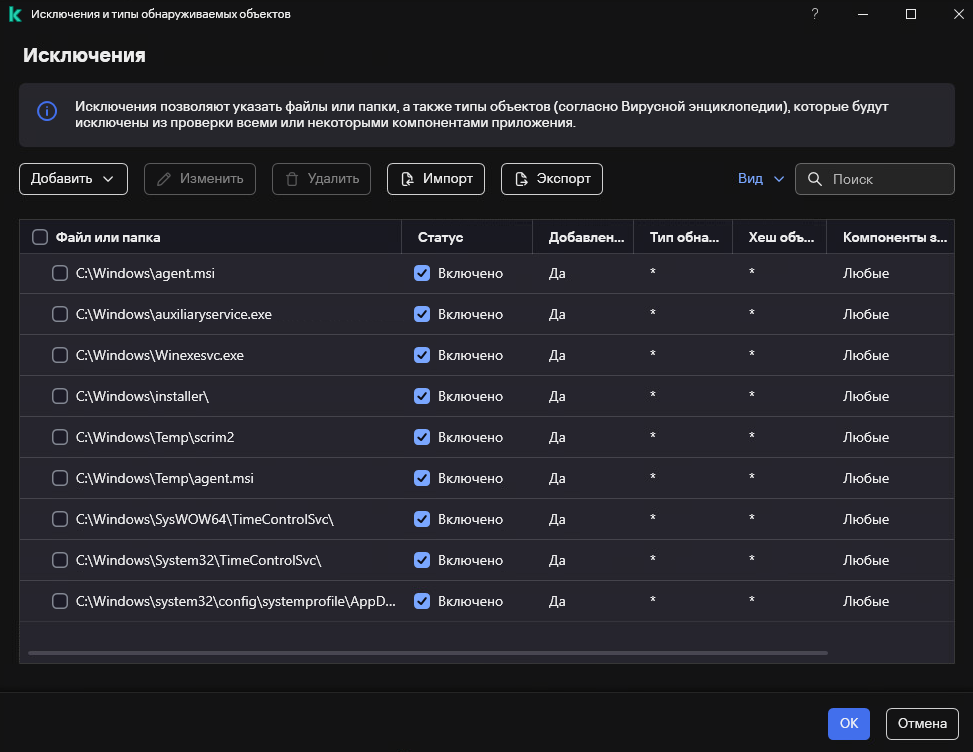Open the Добавить dropdown
The width and height of the screenshot is (973, 752).
[73, 179]
